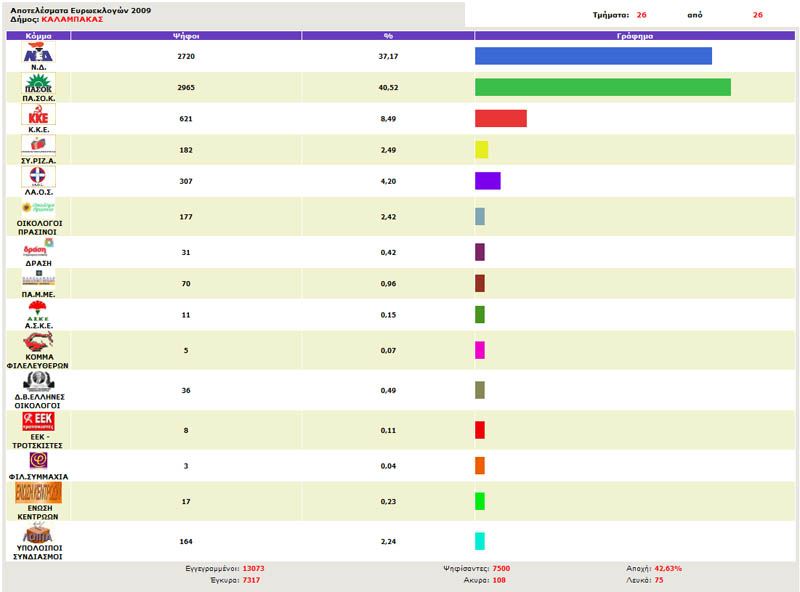Click the ΕΕΚ Τροτσκιστές red logo

pyautogui.click(x=38, y=422)
